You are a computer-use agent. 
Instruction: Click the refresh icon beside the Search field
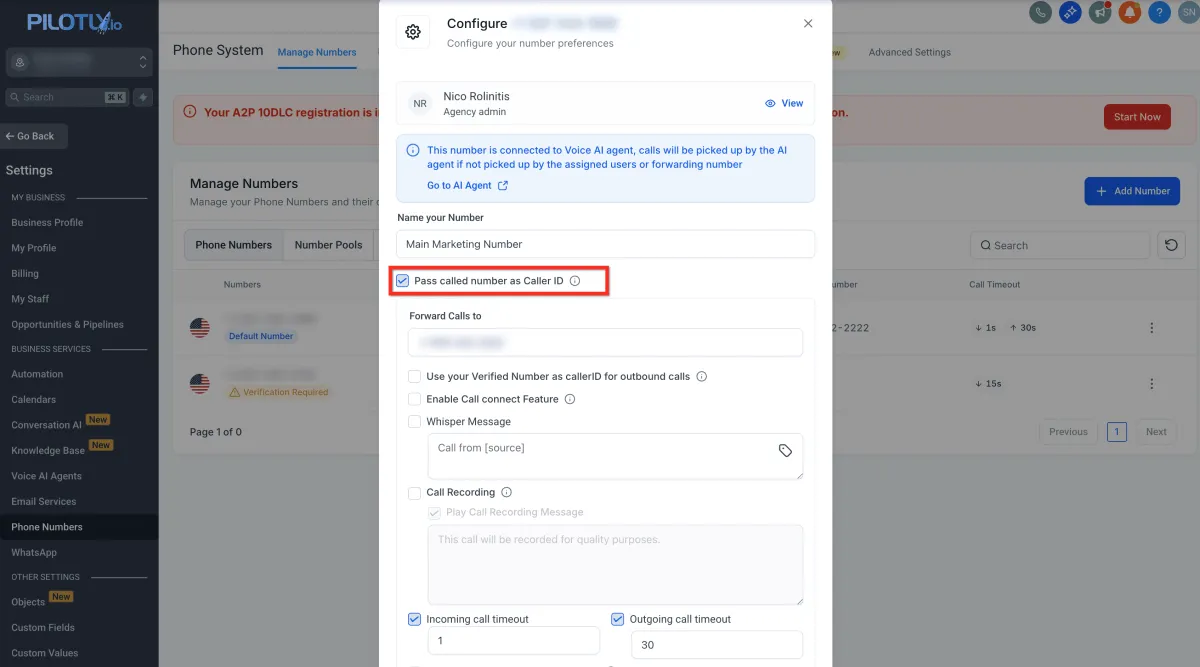(1171, 245)
